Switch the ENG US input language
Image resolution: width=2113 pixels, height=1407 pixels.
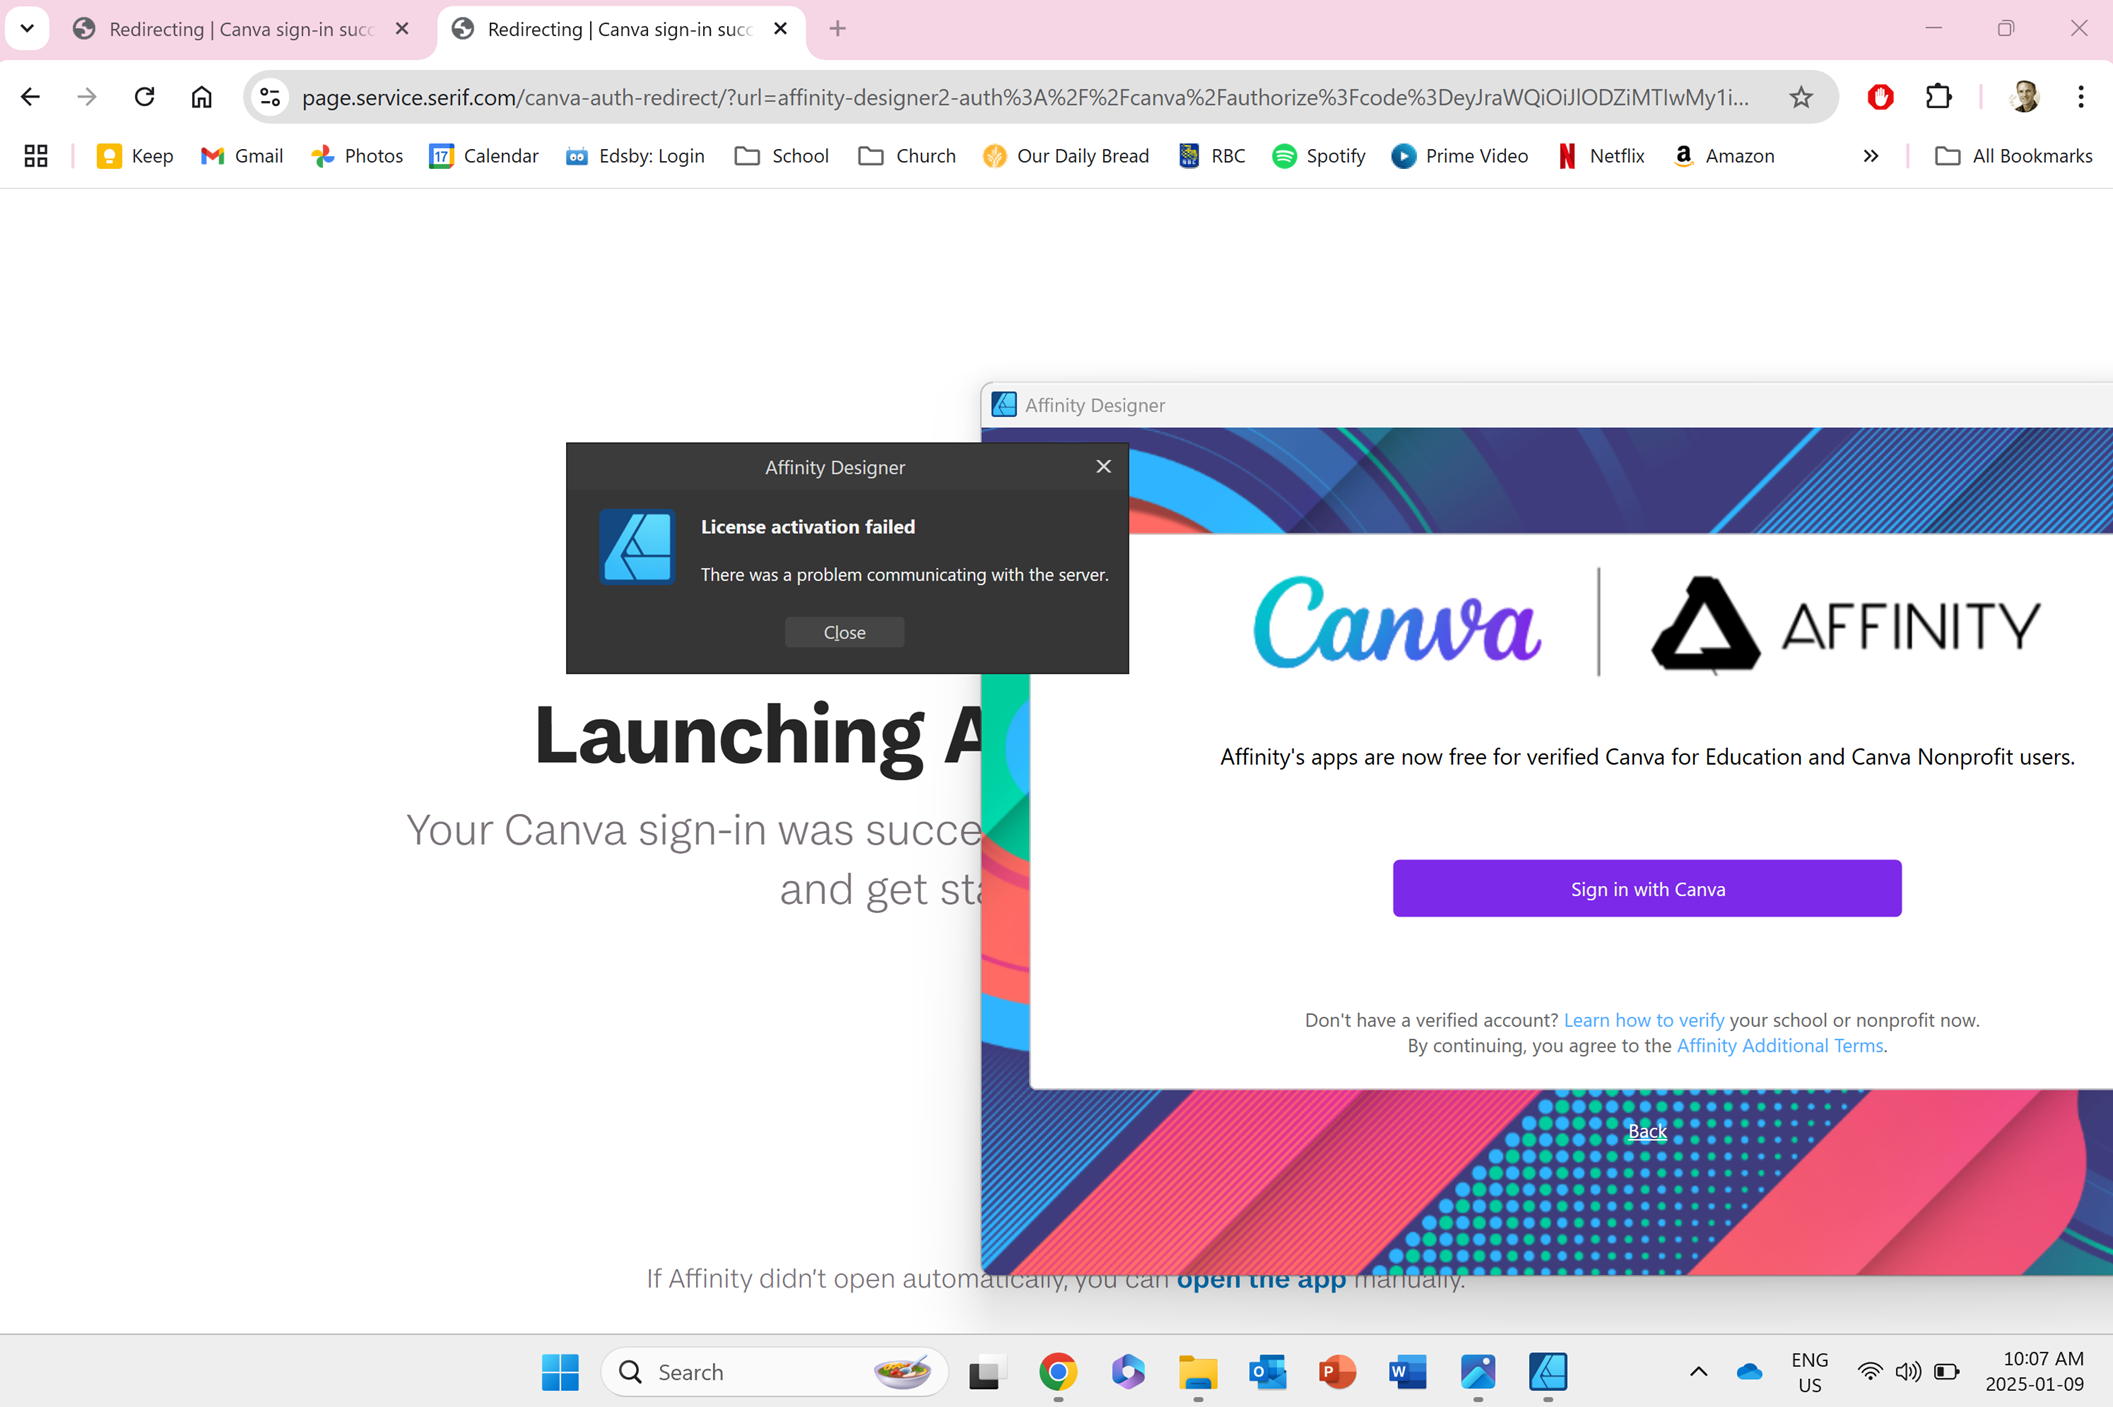click(1809, 1372)
